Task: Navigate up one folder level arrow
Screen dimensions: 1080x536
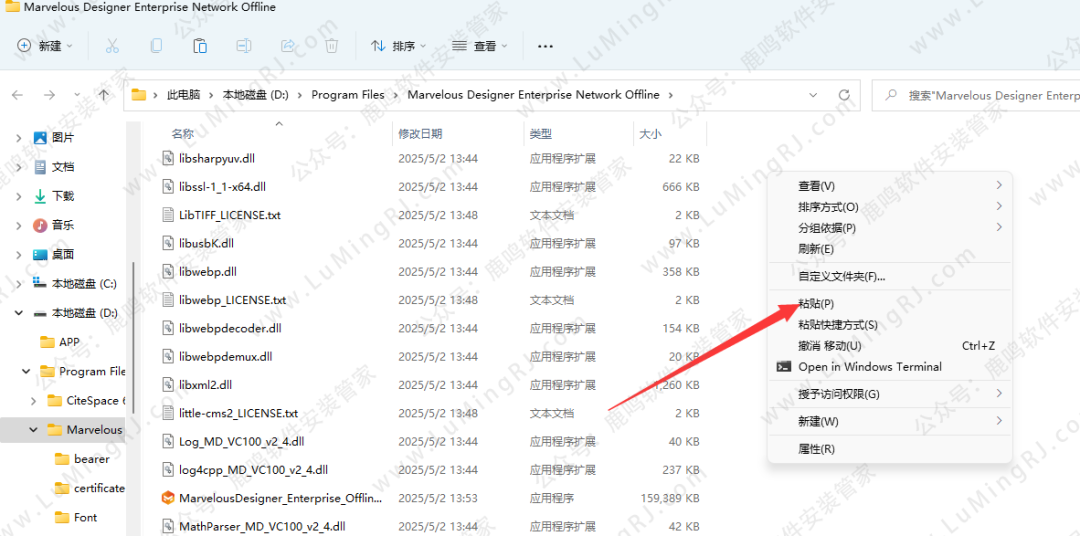Action: click(104, 95)
